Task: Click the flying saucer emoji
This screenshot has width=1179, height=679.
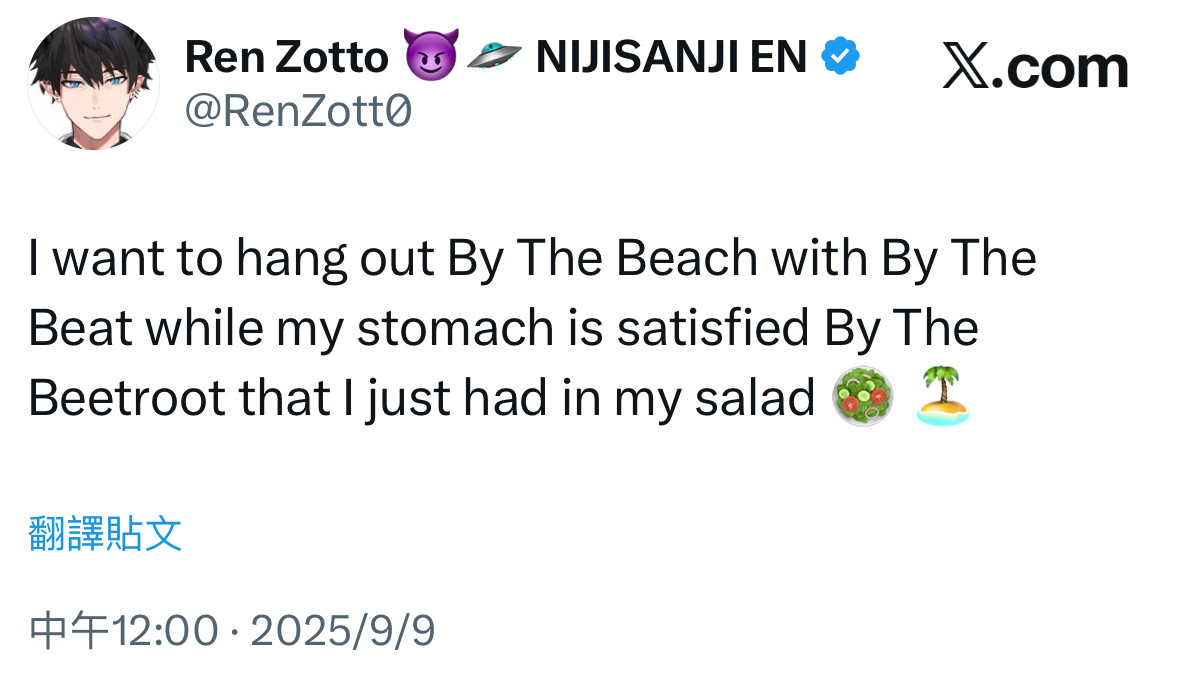Action: [494, 58]
